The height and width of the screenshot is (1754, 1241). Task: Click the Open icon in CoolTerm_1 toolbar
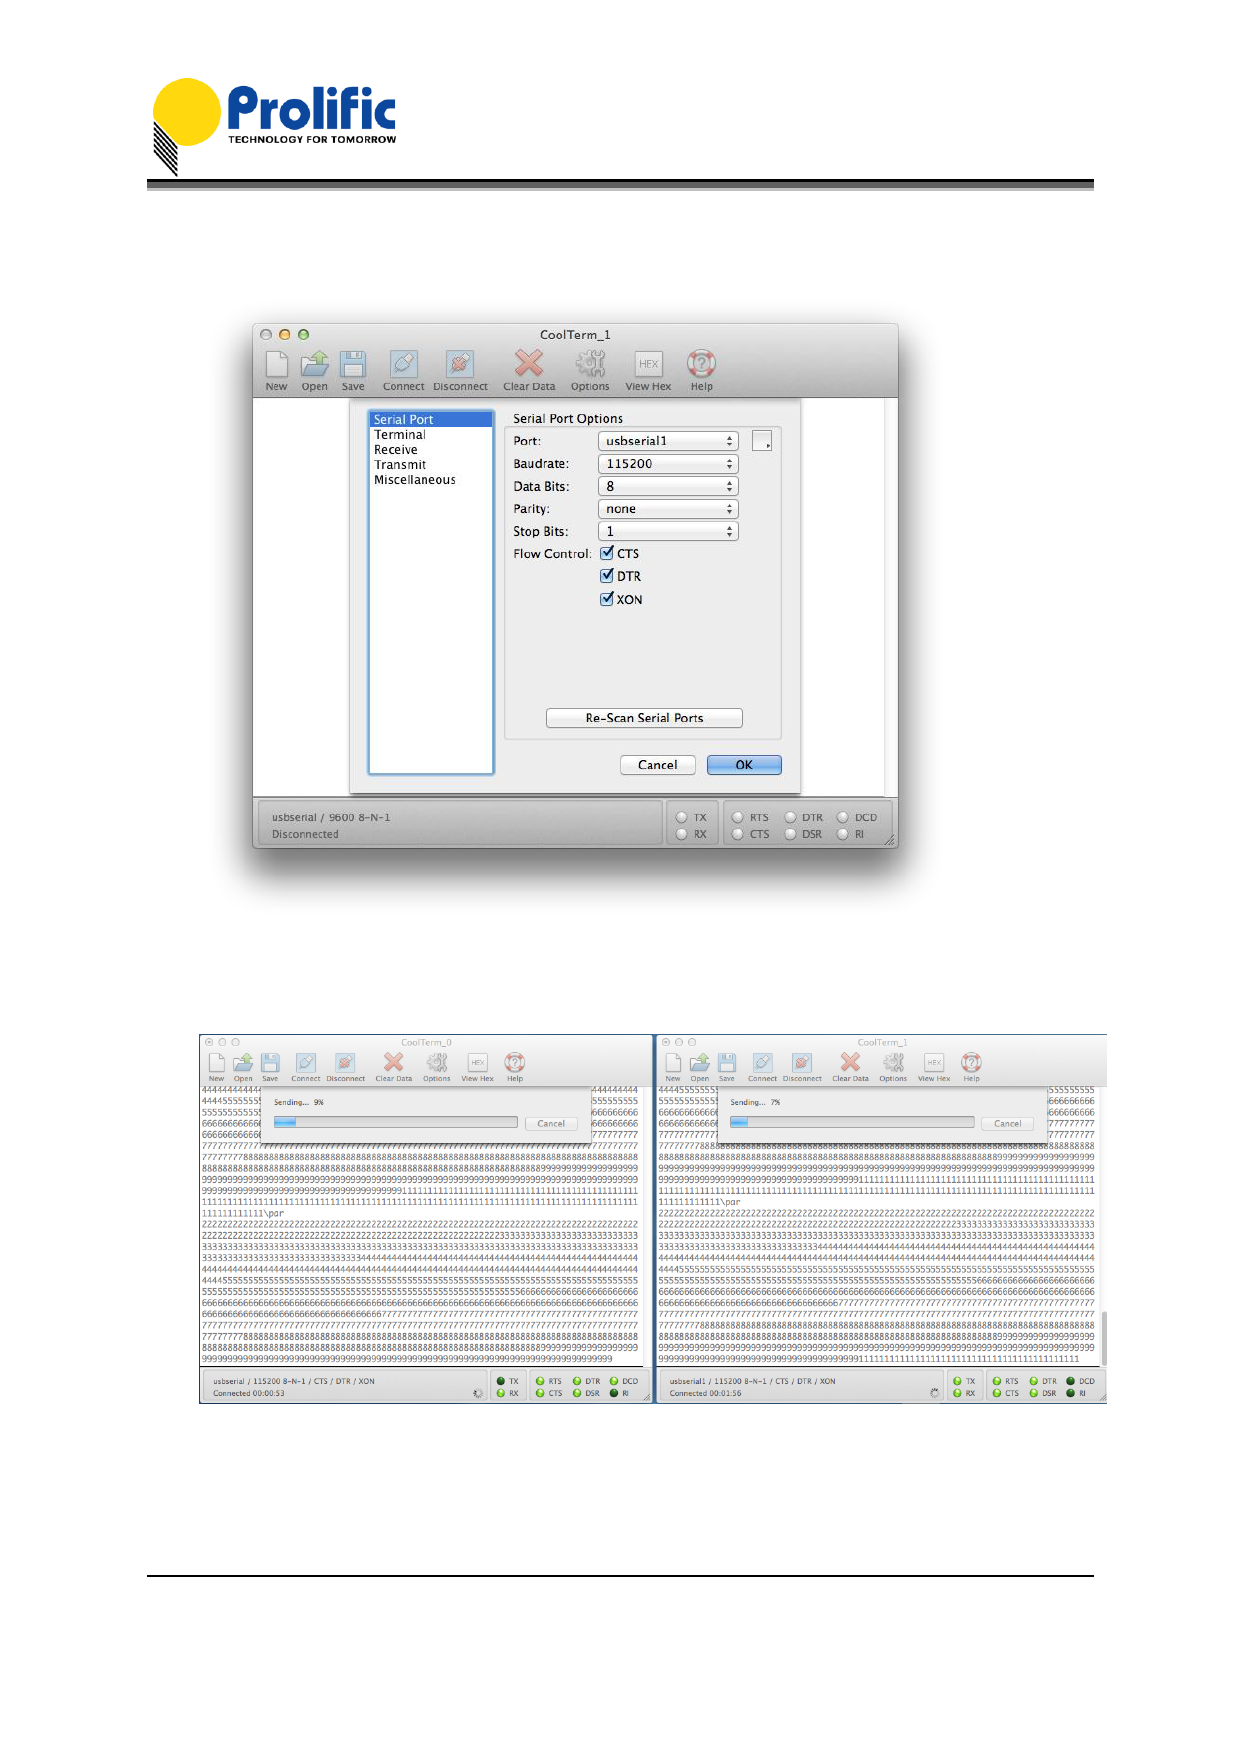[315, 365]
